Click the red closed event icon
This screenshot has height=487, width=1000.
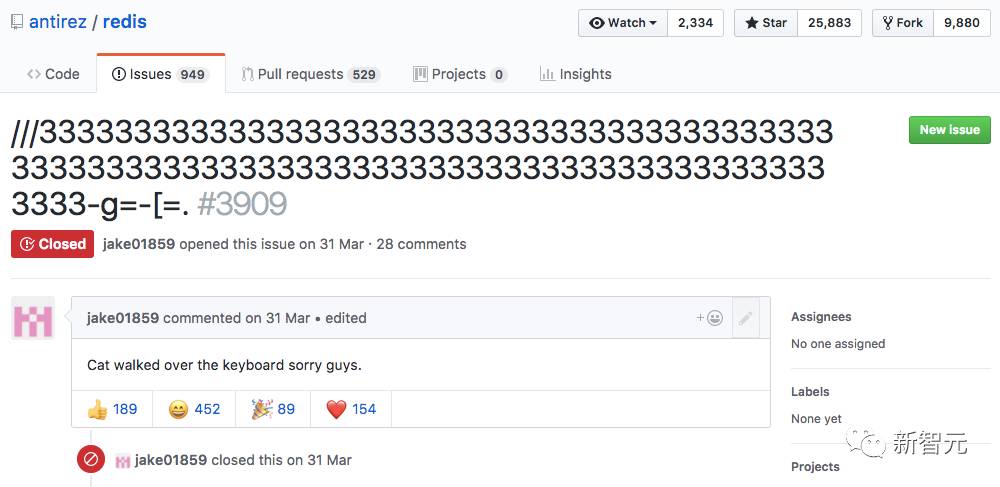(x=91, y=460)
